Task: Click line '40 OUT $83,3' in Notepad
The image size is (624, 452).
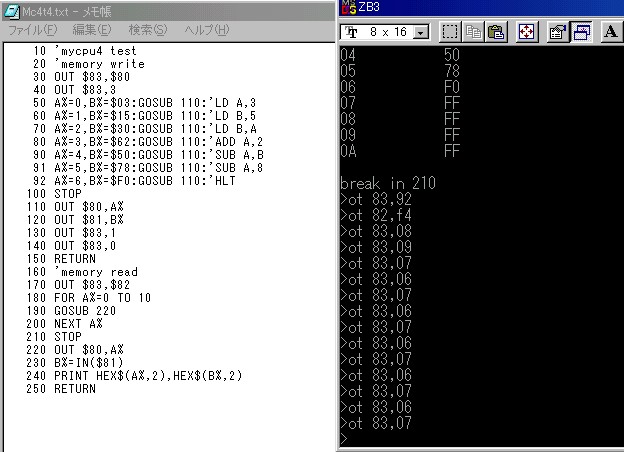Action: (74, 90)
